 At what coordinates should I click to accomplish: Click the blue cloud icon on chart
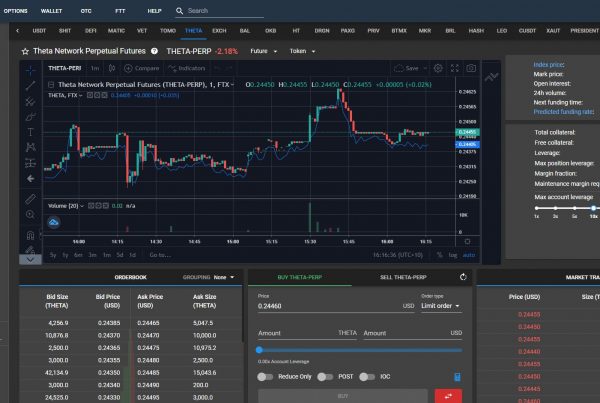(x=54, y=222)
